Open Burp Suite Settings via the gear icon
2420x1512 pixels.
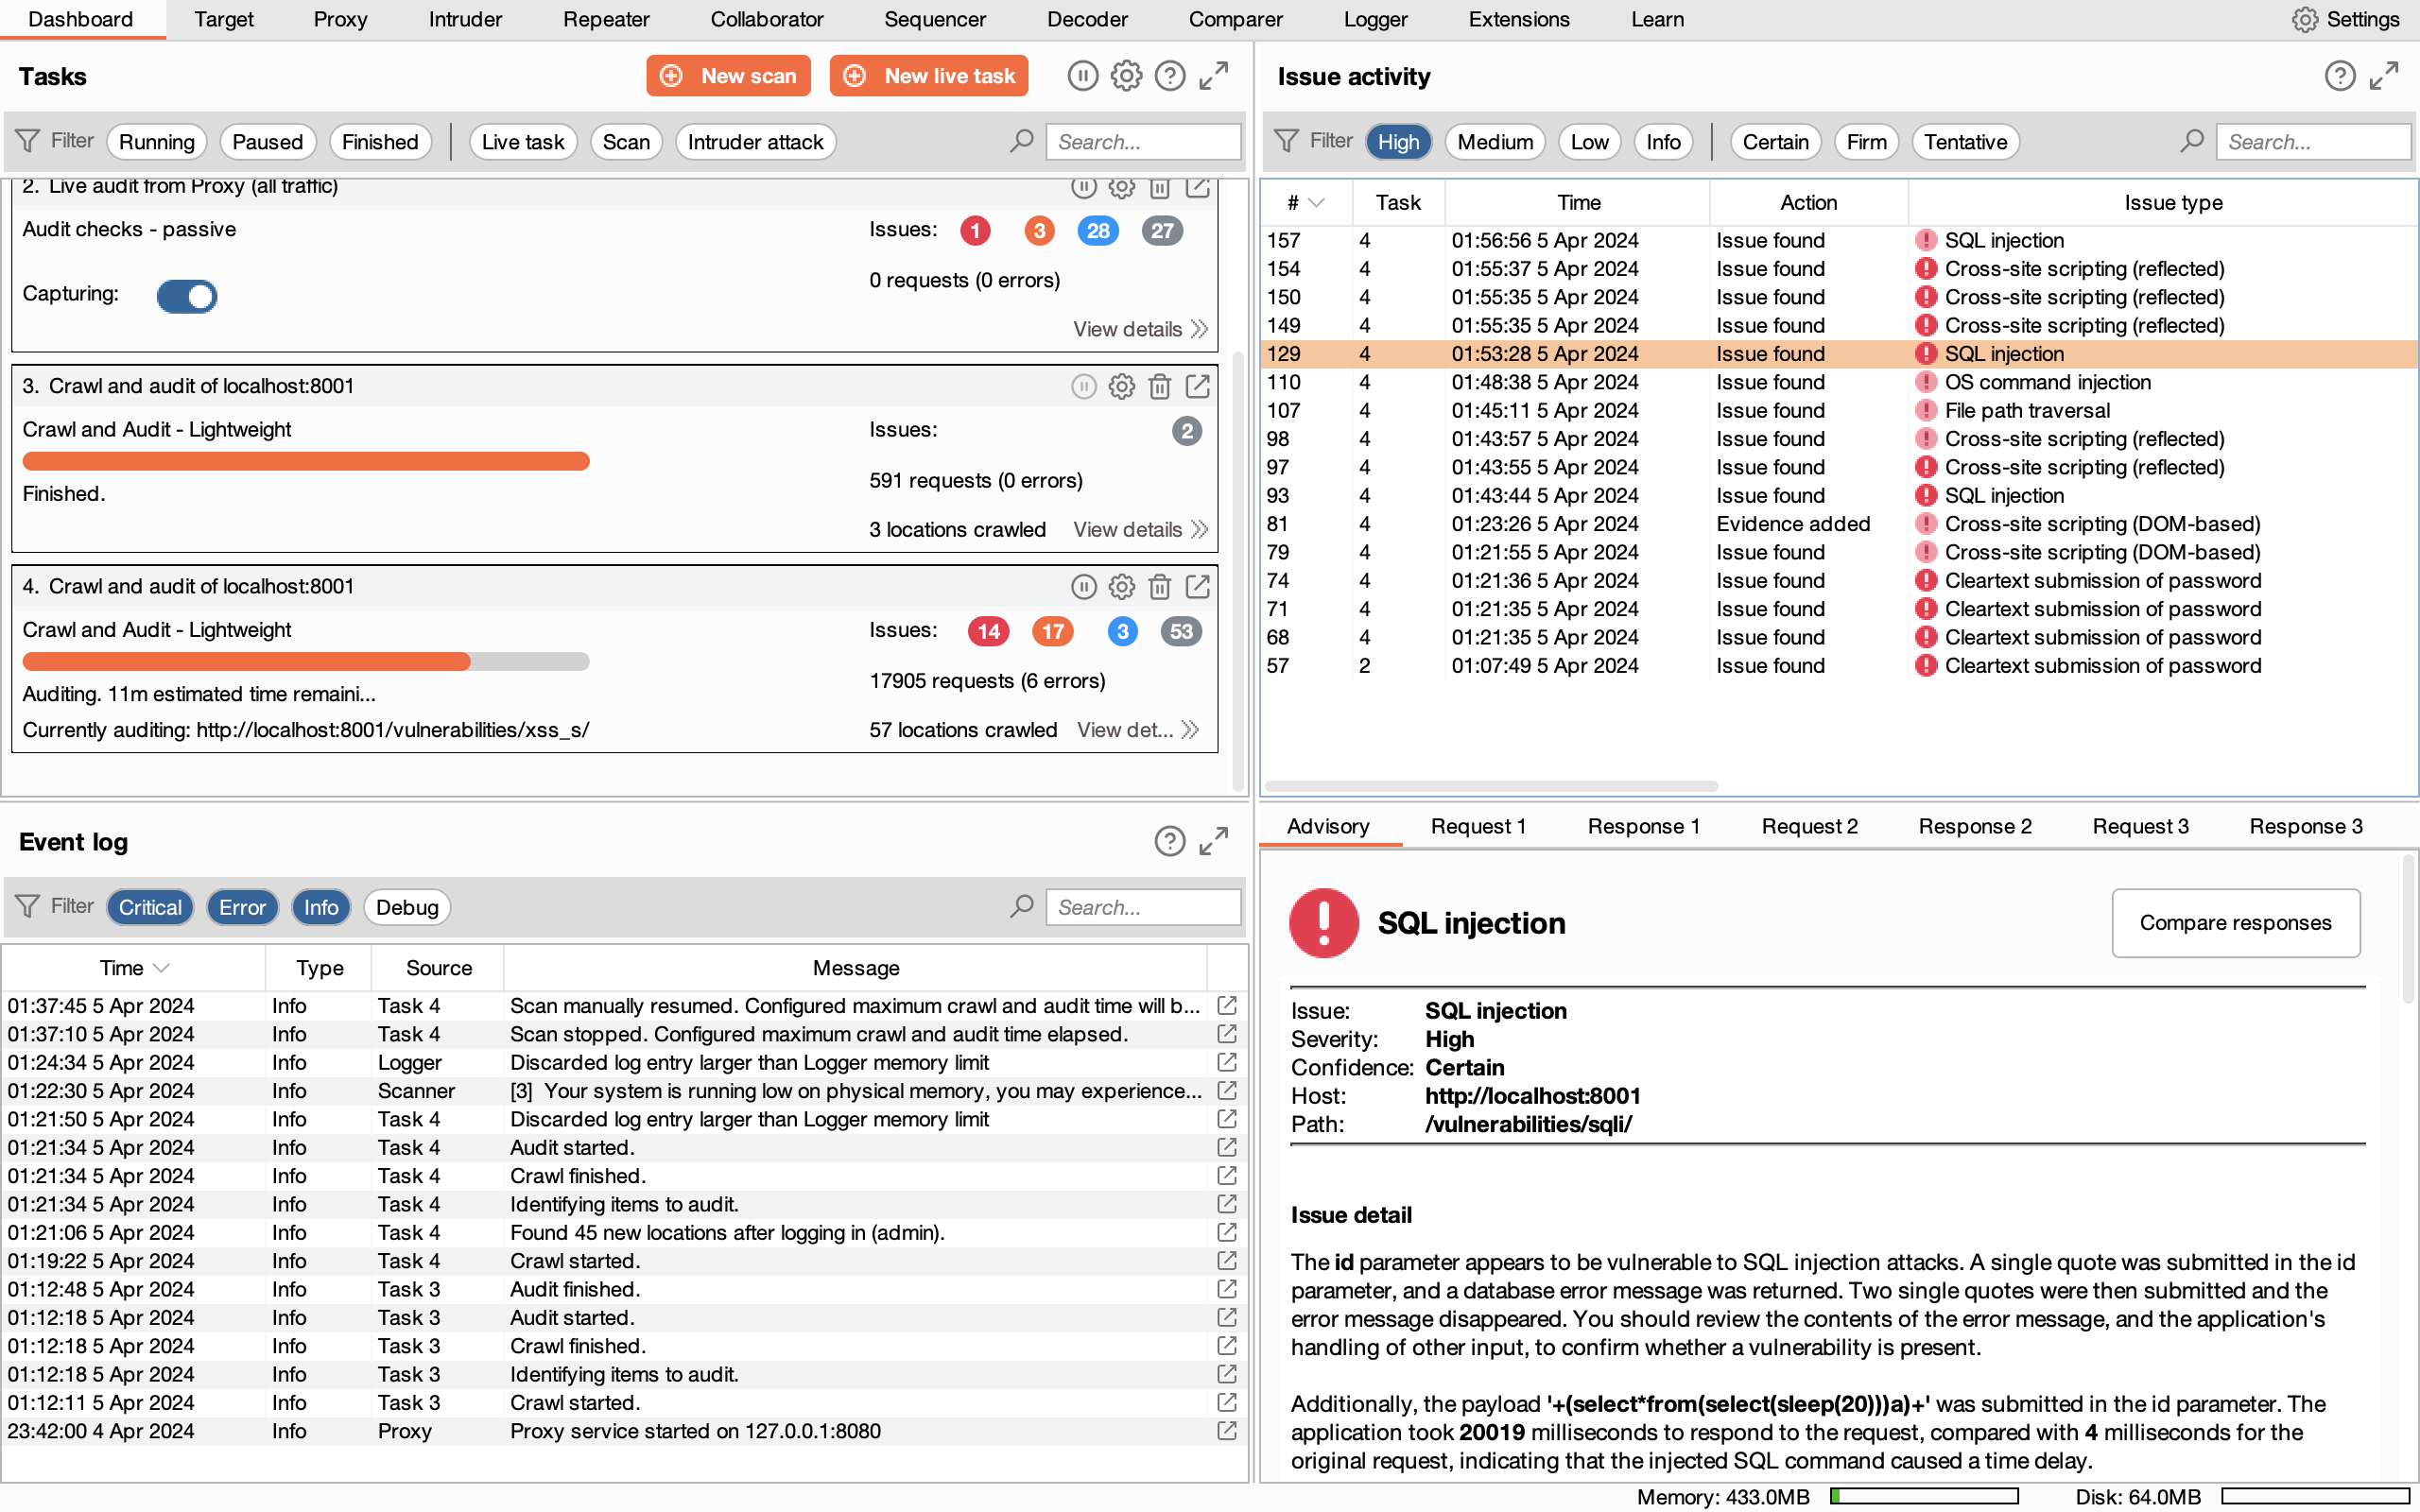point(2305,19)
